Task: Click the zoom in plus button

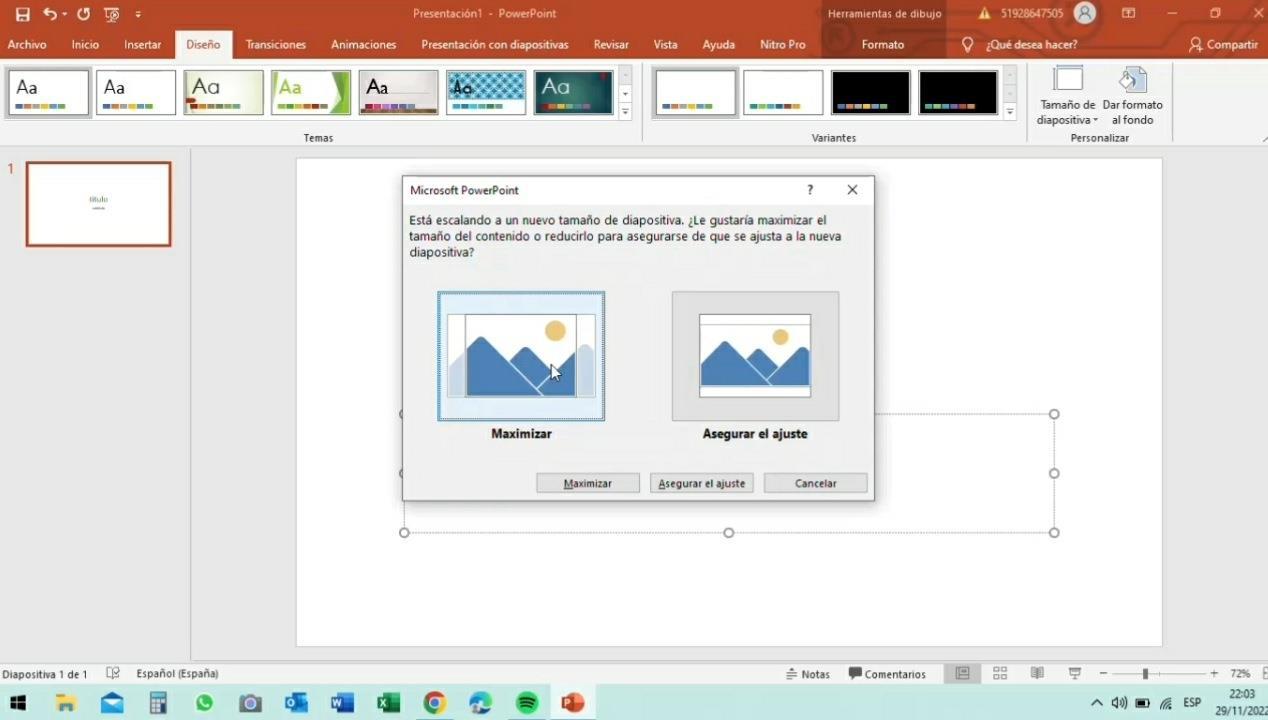Action: click(1214, 674)
